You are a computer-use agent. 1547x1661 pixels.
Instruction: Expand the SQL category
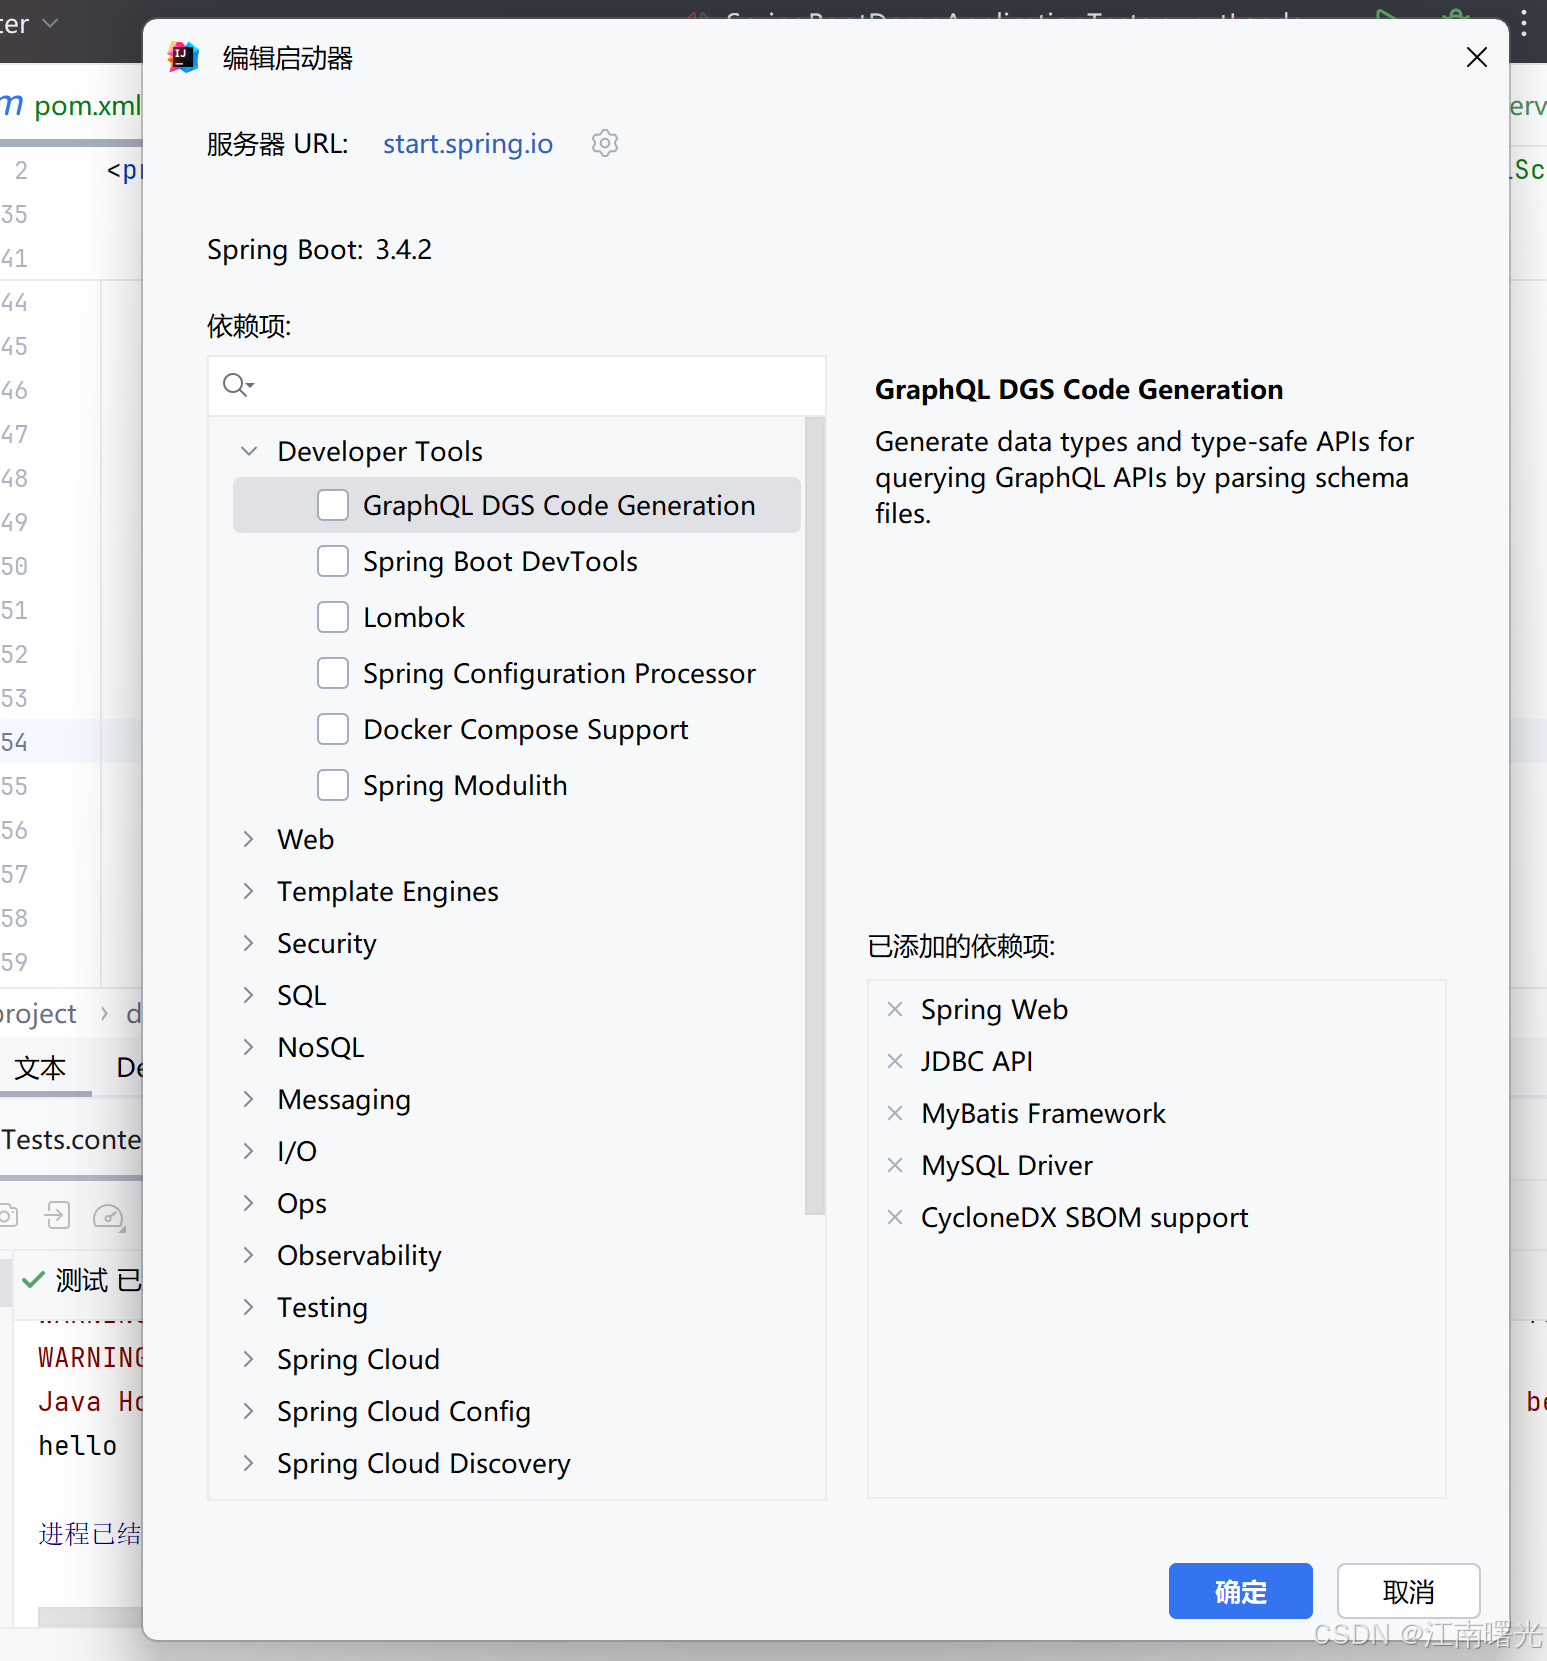point(249,995)
